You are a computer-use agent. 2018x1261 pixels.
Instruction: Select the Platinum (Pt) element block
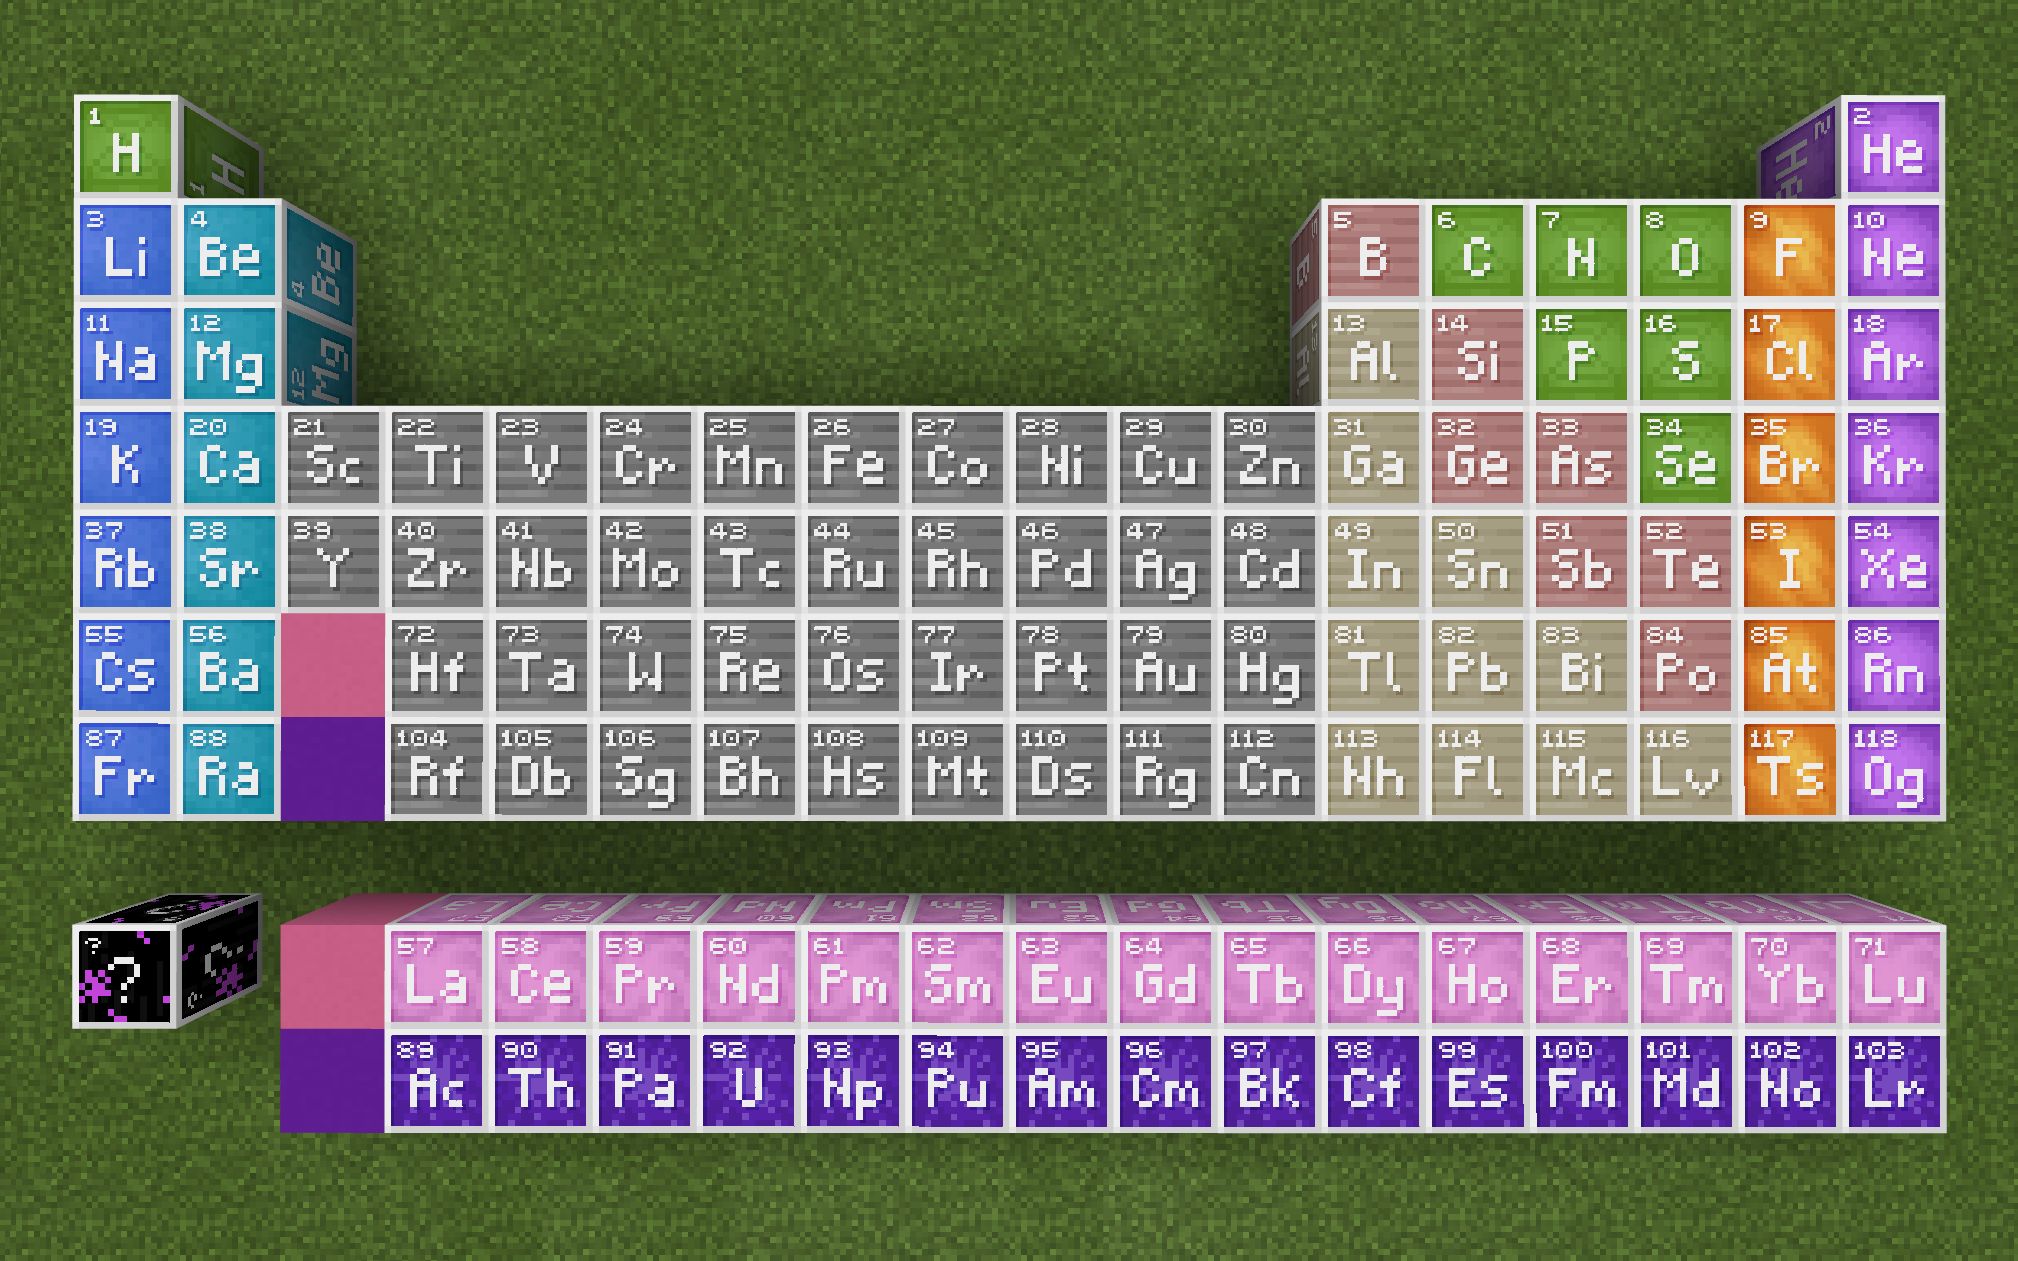(1061, 666)
